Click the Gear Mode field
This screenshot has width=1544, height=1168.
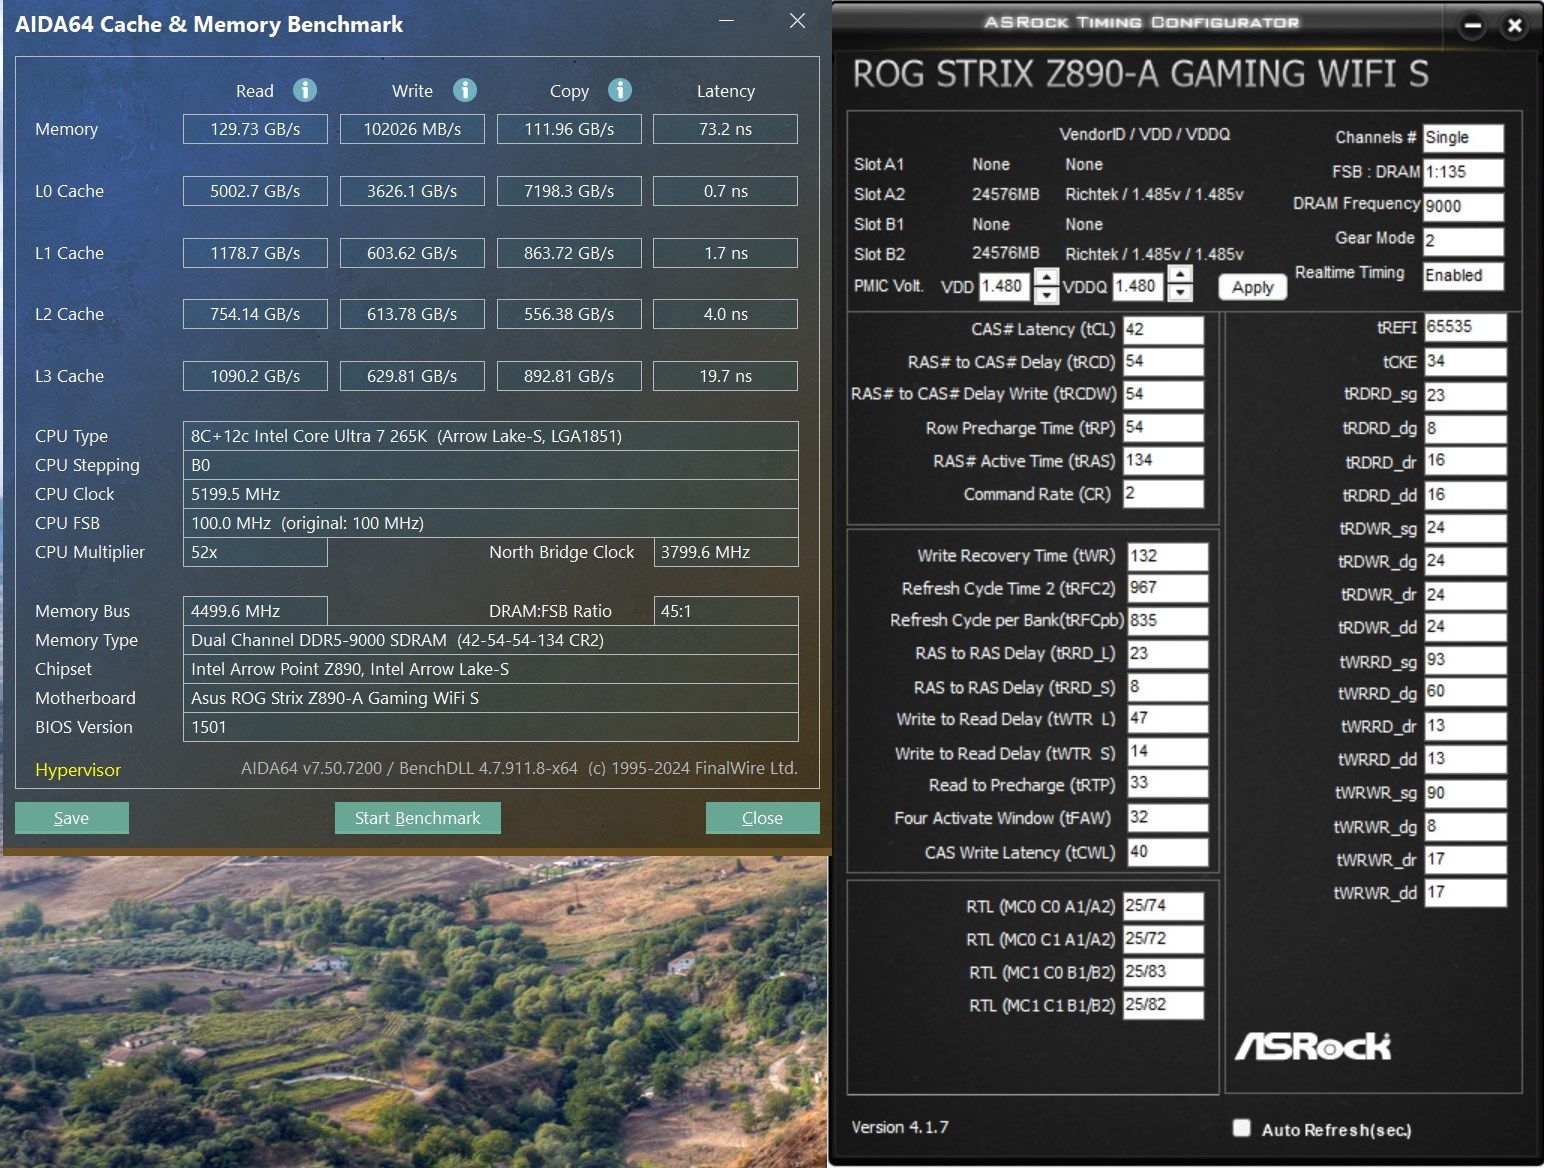(x=1463, y=241)
